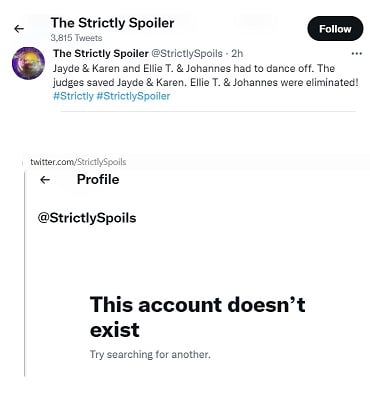Click tweet text line mentioning dance off
This screenshot has height=406, width=370.
pos(194,68)
